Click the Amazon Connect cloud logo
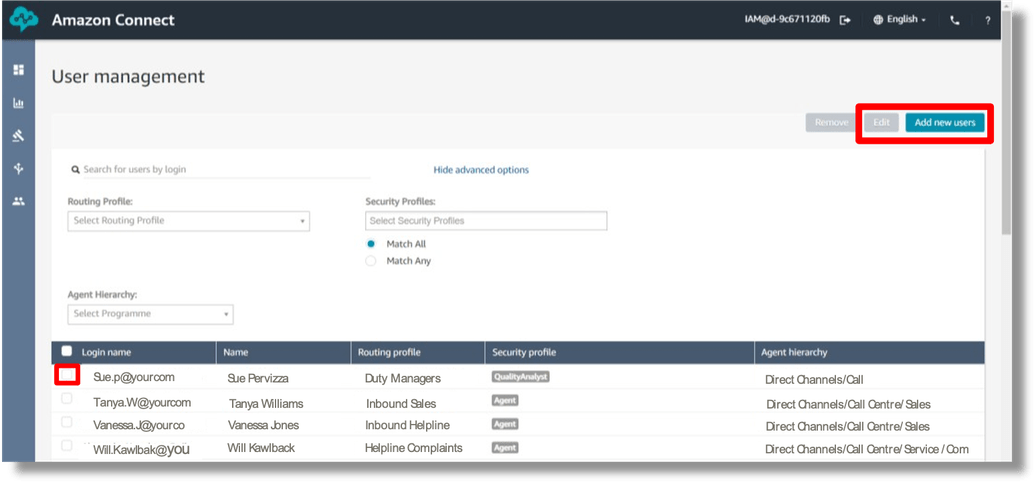This screenshot has height=484, width=1036. click(25, 20)
